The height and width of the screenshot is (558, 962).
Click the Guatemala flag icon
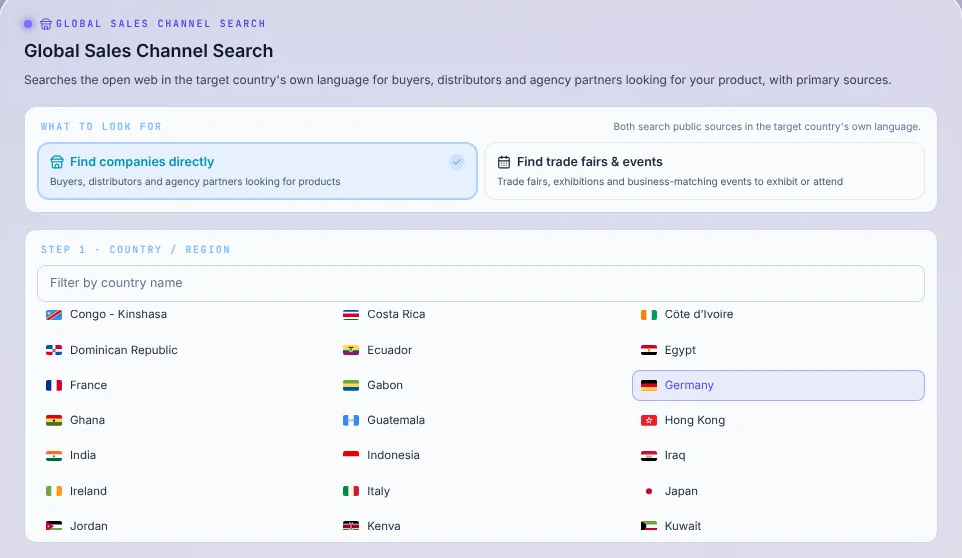(351, 420)
